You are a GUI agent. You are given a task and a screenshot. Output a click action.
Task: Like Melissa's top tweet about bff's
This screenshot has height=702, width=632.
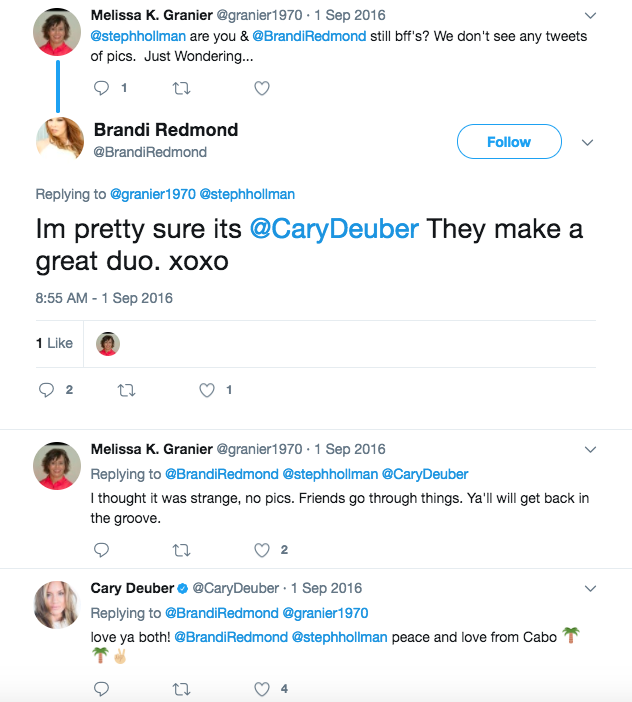(262, 88)
